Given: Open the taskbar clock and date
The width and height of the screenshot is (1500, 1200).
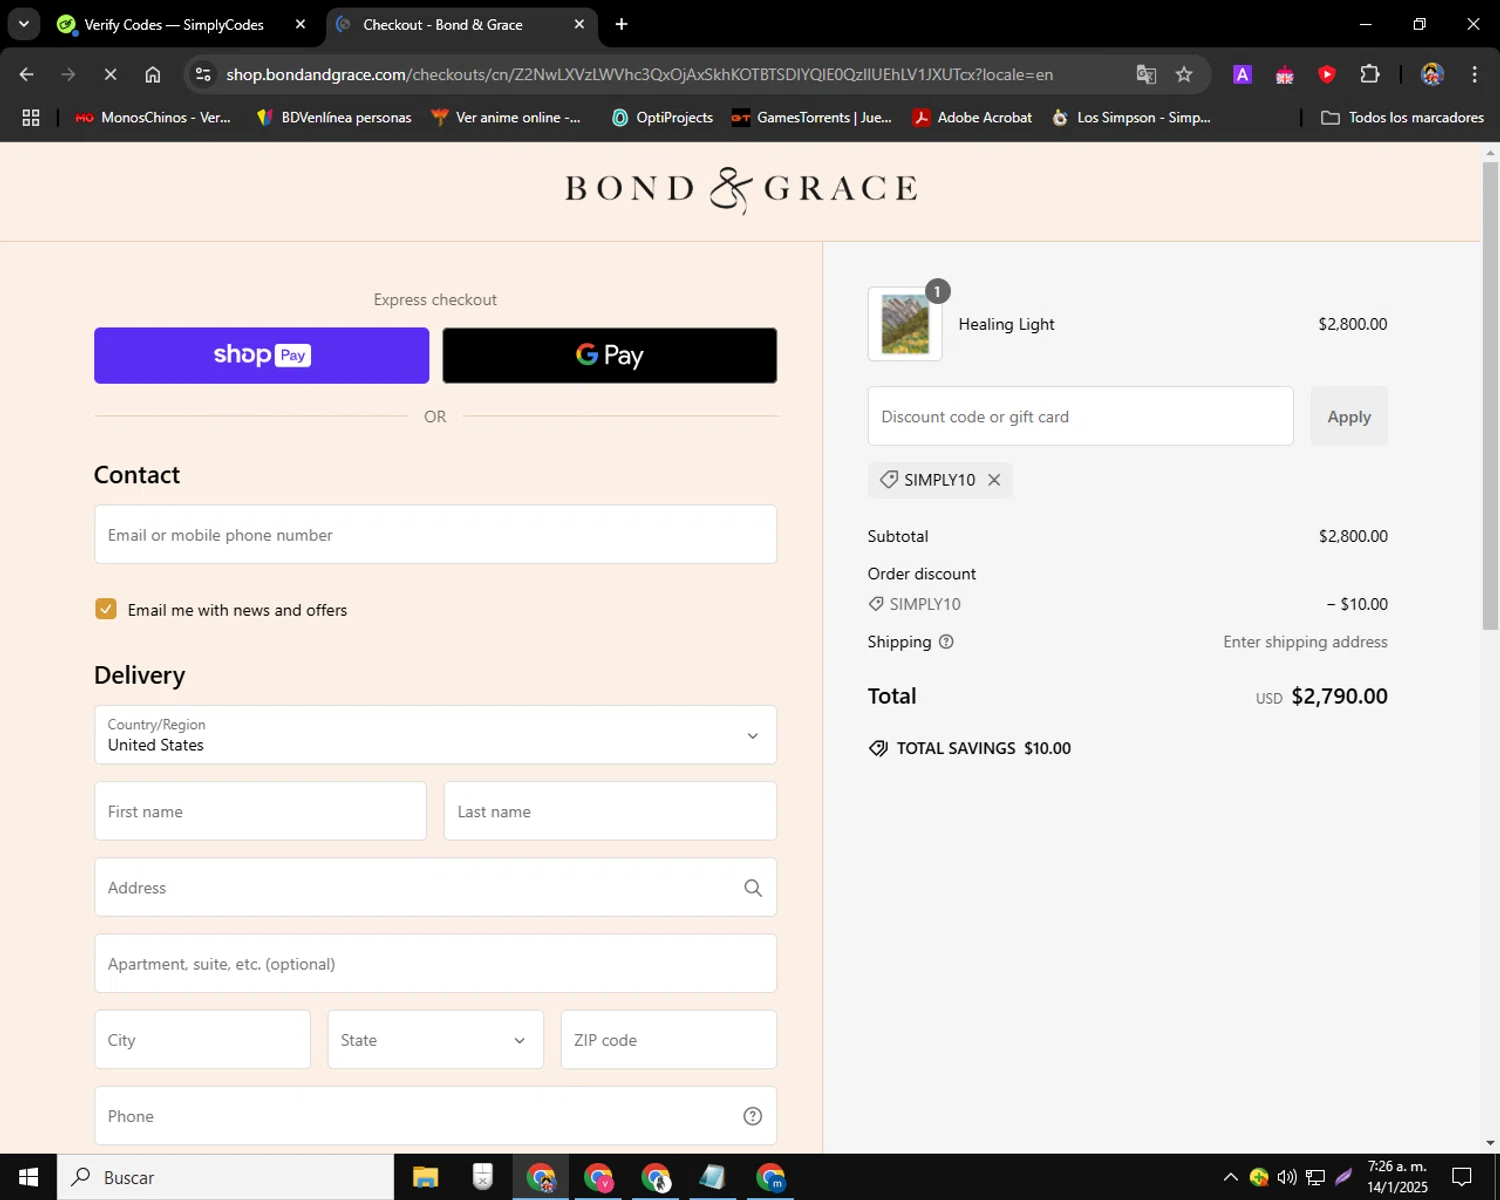Looking at the screenshot, I should (1398, 1177).
